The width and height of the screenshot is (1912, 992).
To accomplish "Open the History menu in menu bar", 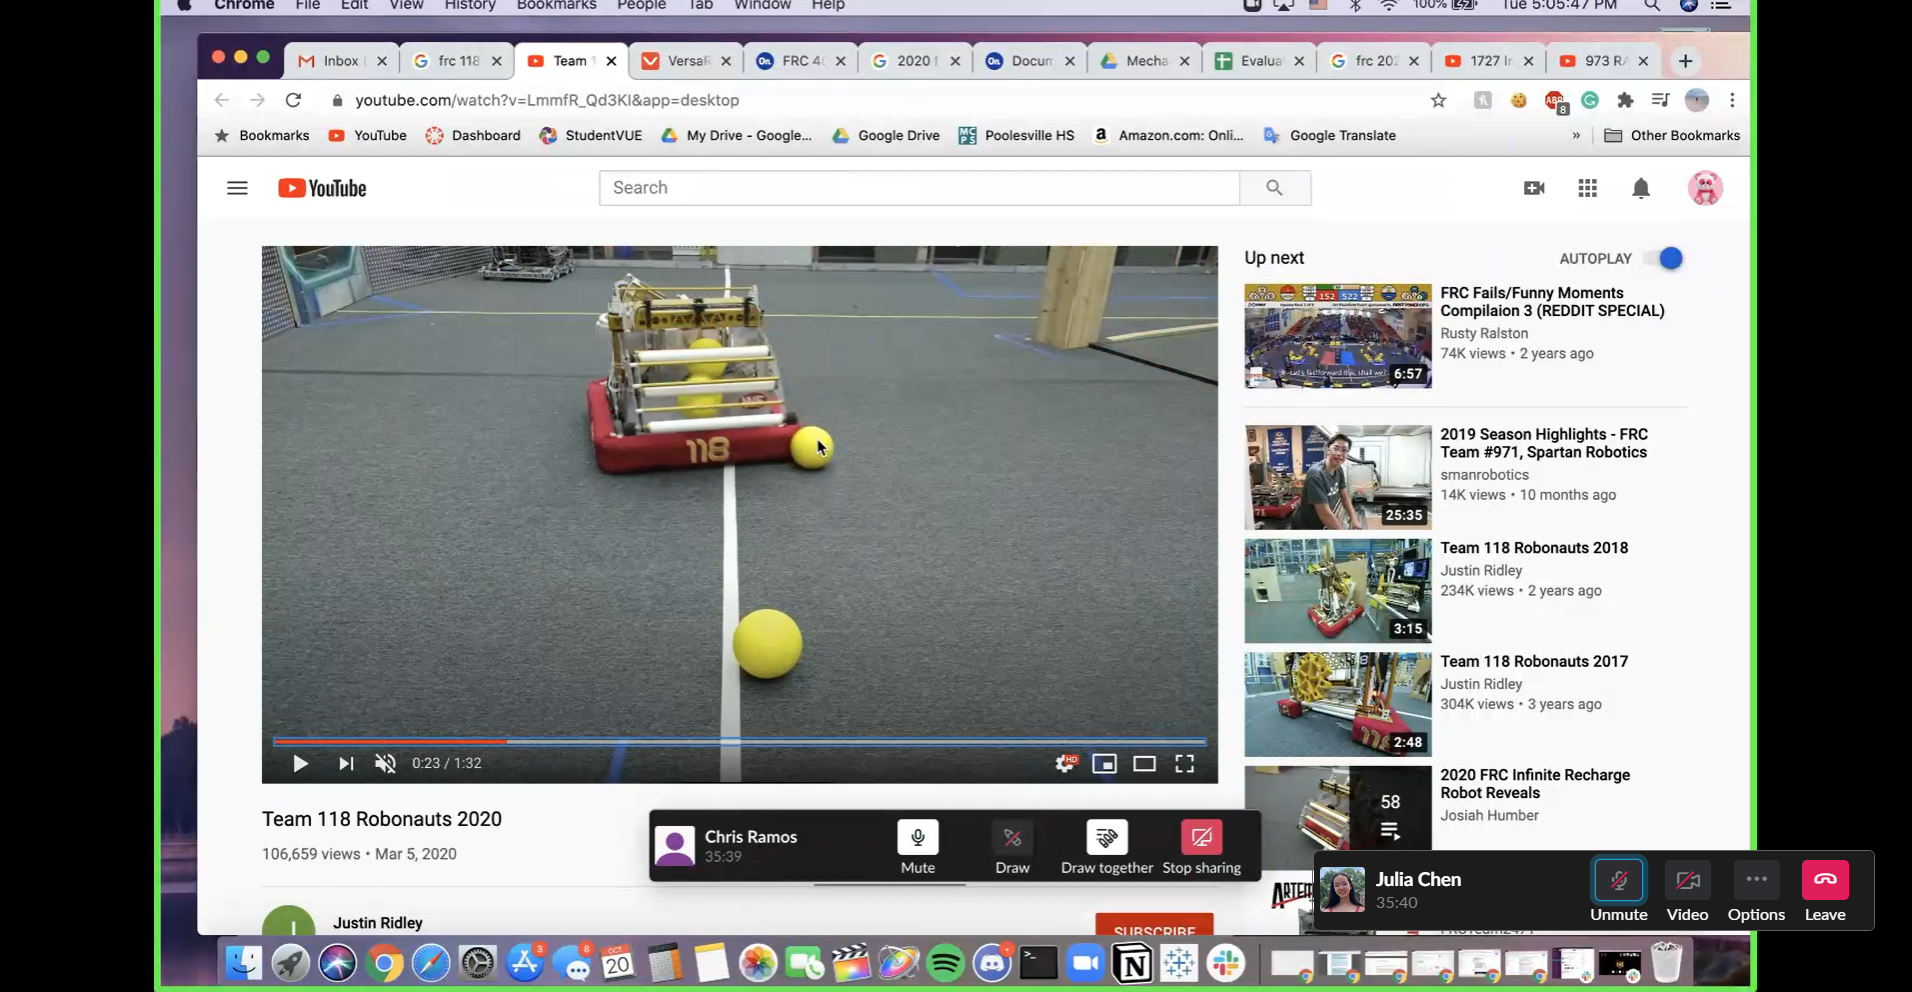I will (x=470, y=5).
